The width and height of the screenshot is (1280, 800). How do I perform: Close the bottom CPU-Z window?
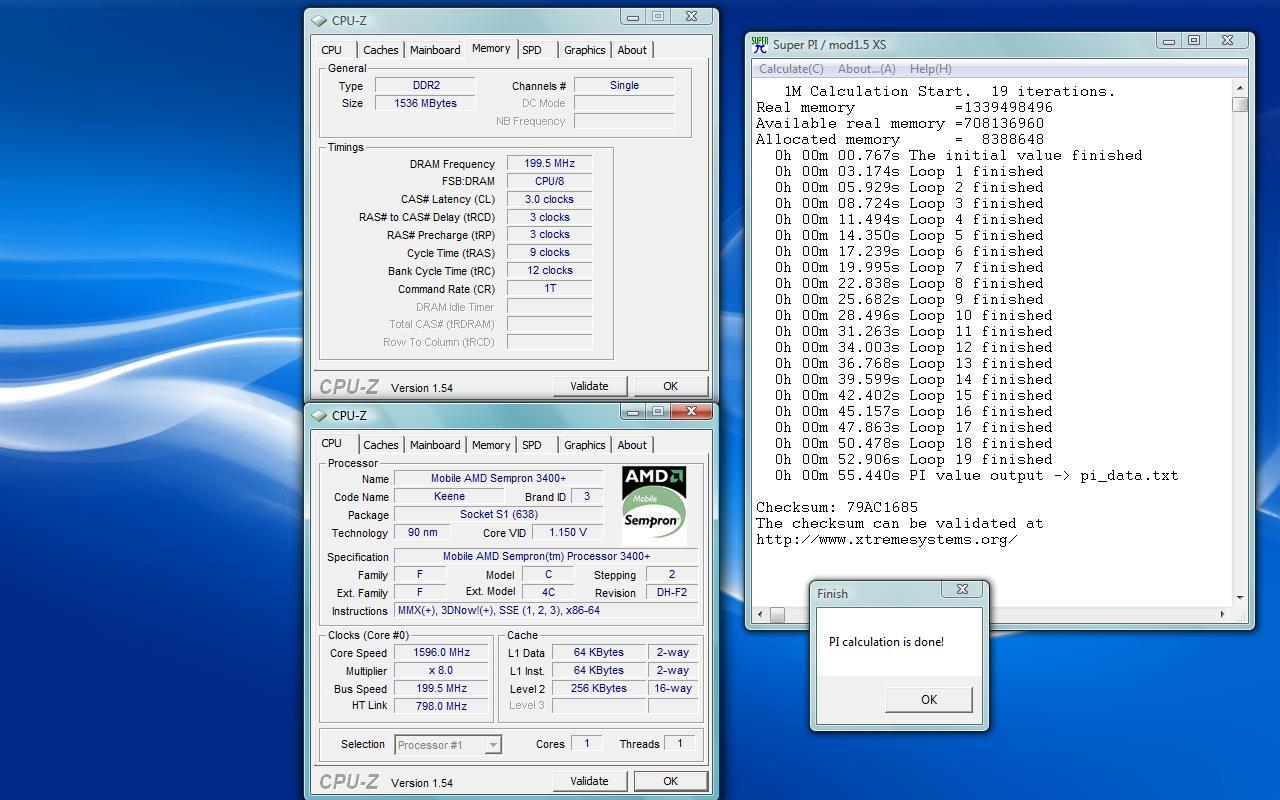pyautogui.click(x=691, y=411)
